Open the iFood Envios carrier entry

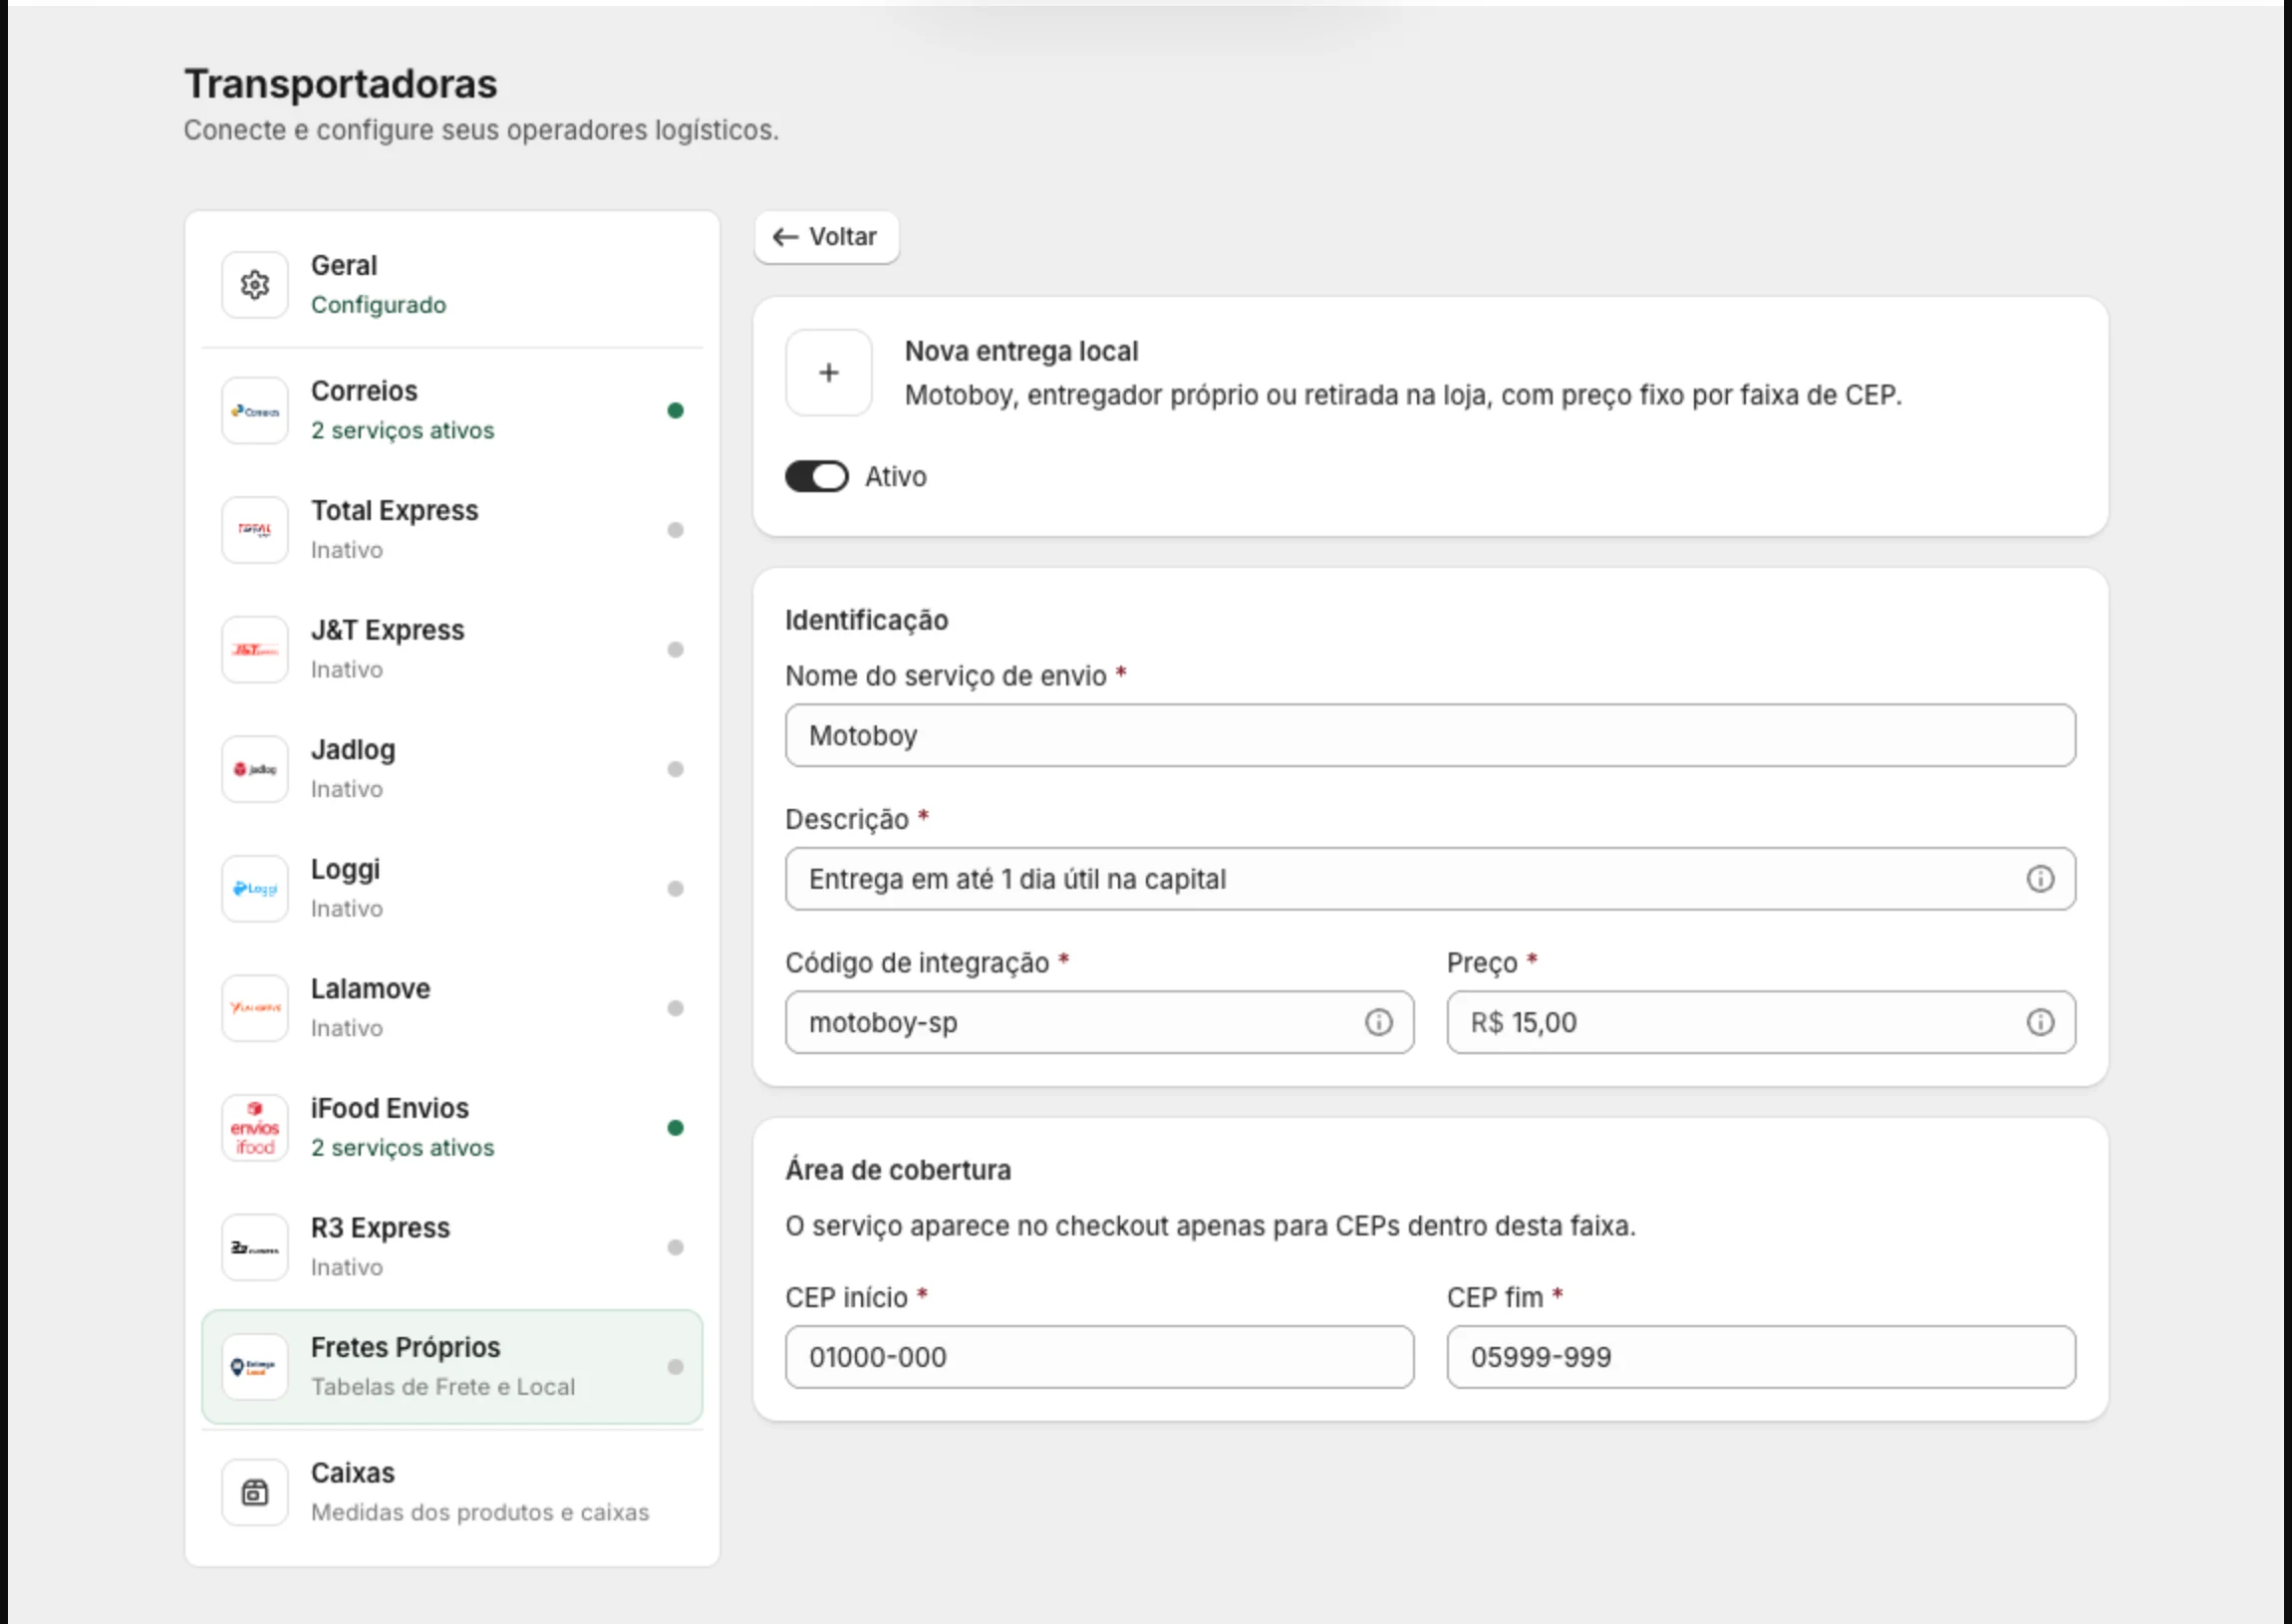(452, 1128)
